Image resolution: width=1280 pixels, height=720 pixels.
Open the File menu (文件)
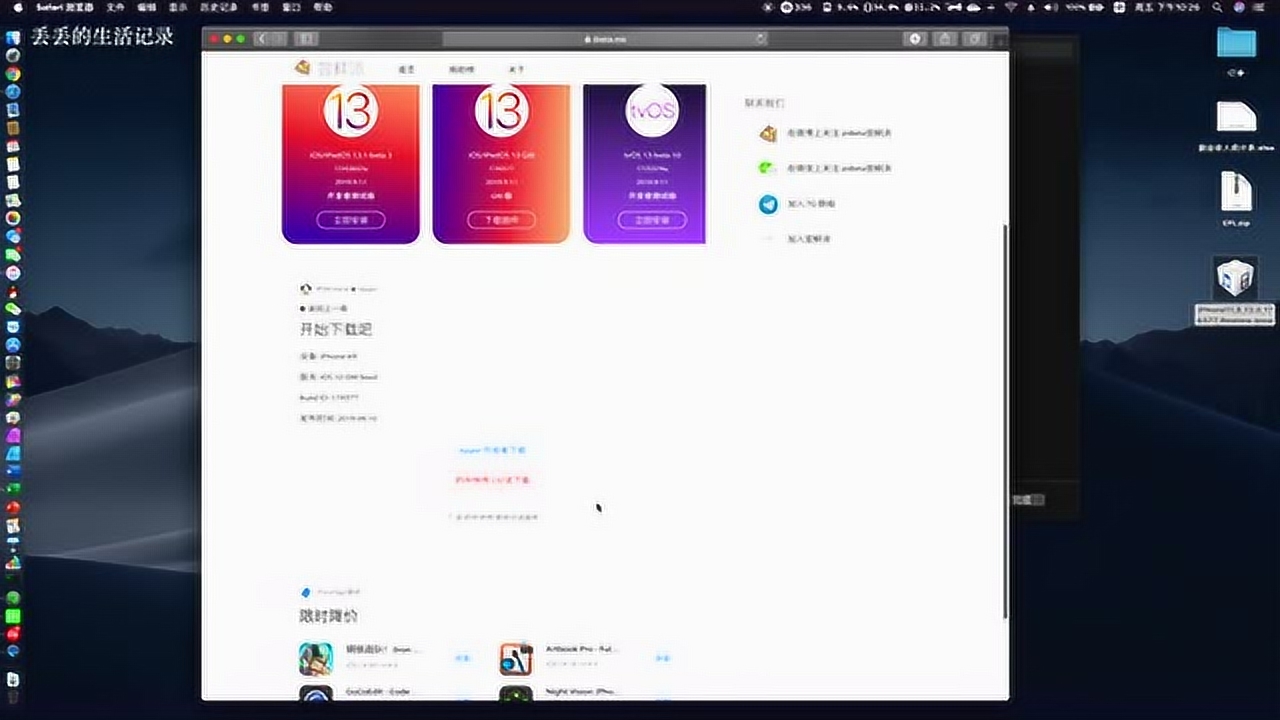coord(116,7)
